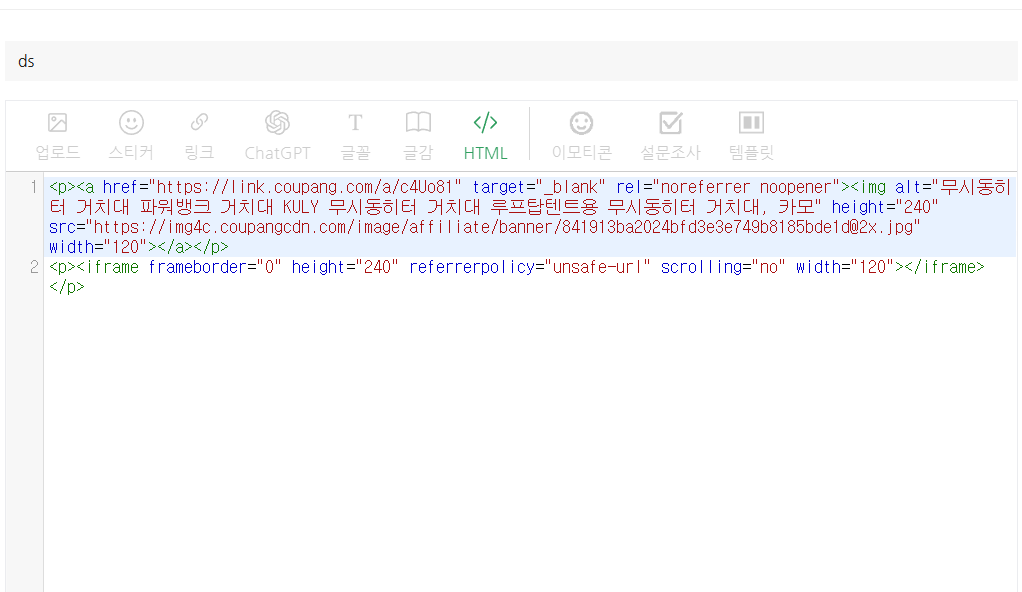Add a survey with the 설문조사 checkbox icon

pyautogui.click(x=670, y=135)
